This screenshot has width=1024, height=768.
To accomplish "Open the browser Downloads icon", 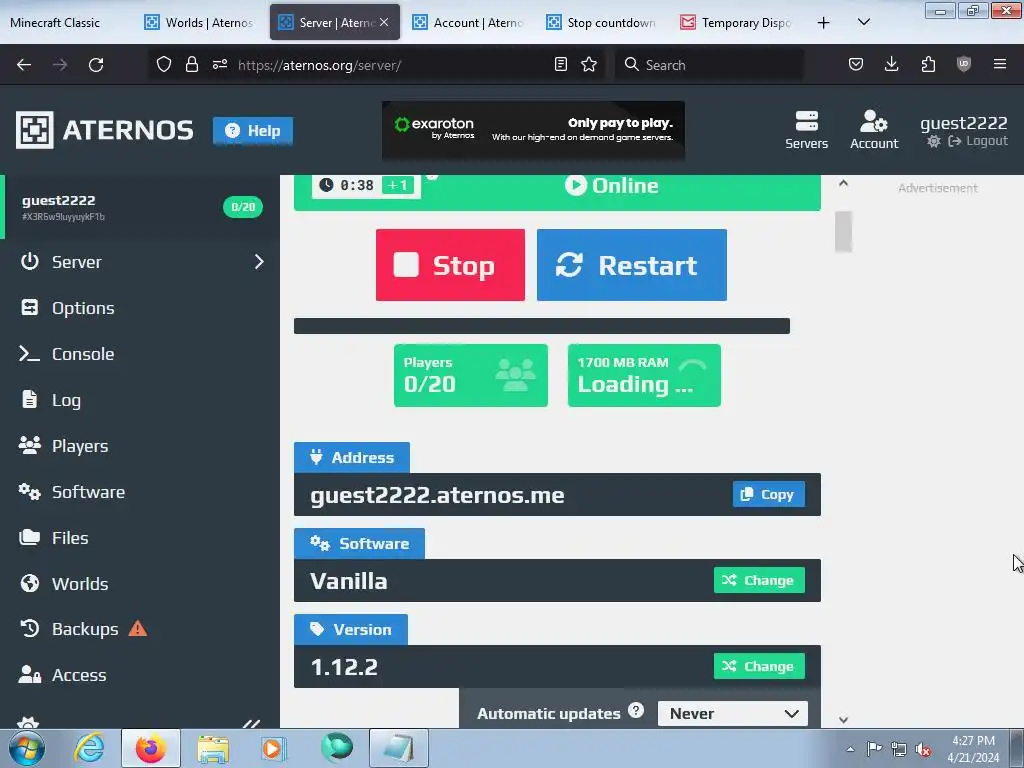I will (x=891, y=65).
